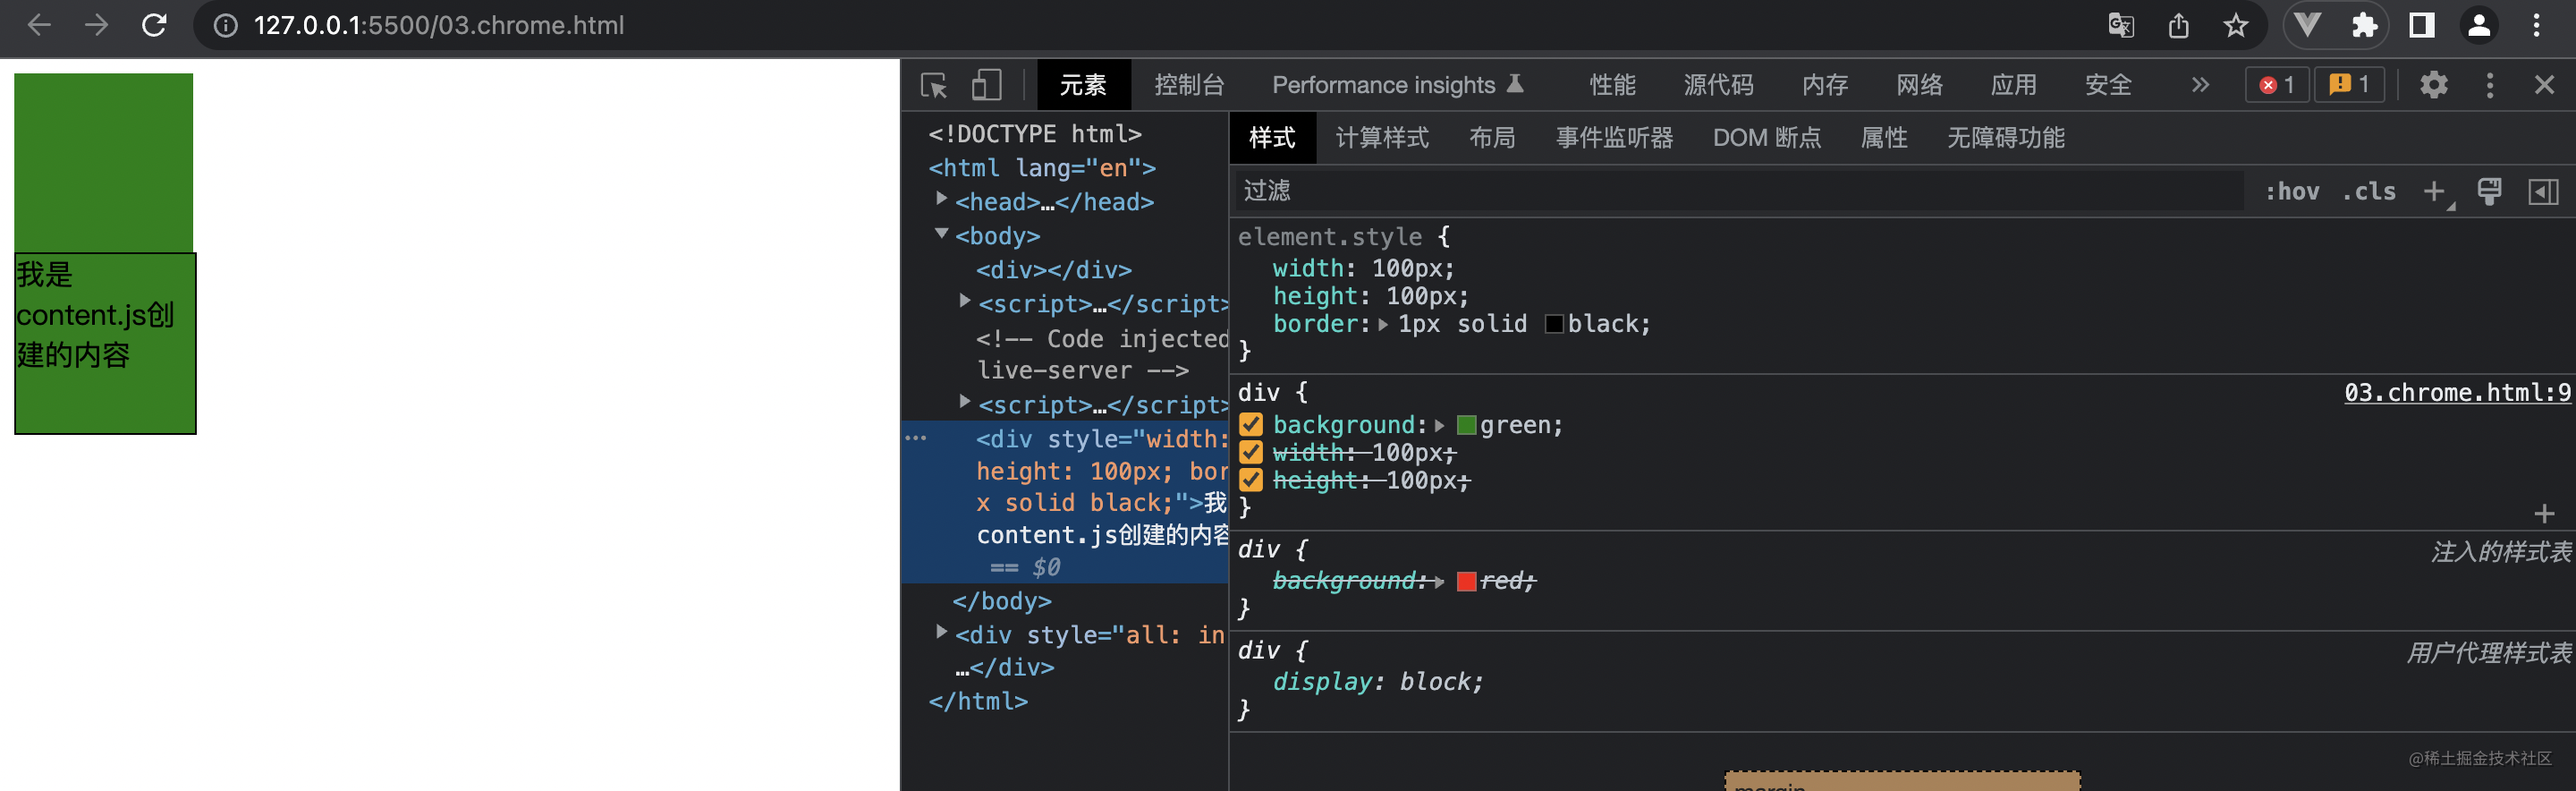This screenshot has height=791, width=2576.
Task: Click the green background color swatch
Action: [x=1466, y=425]
